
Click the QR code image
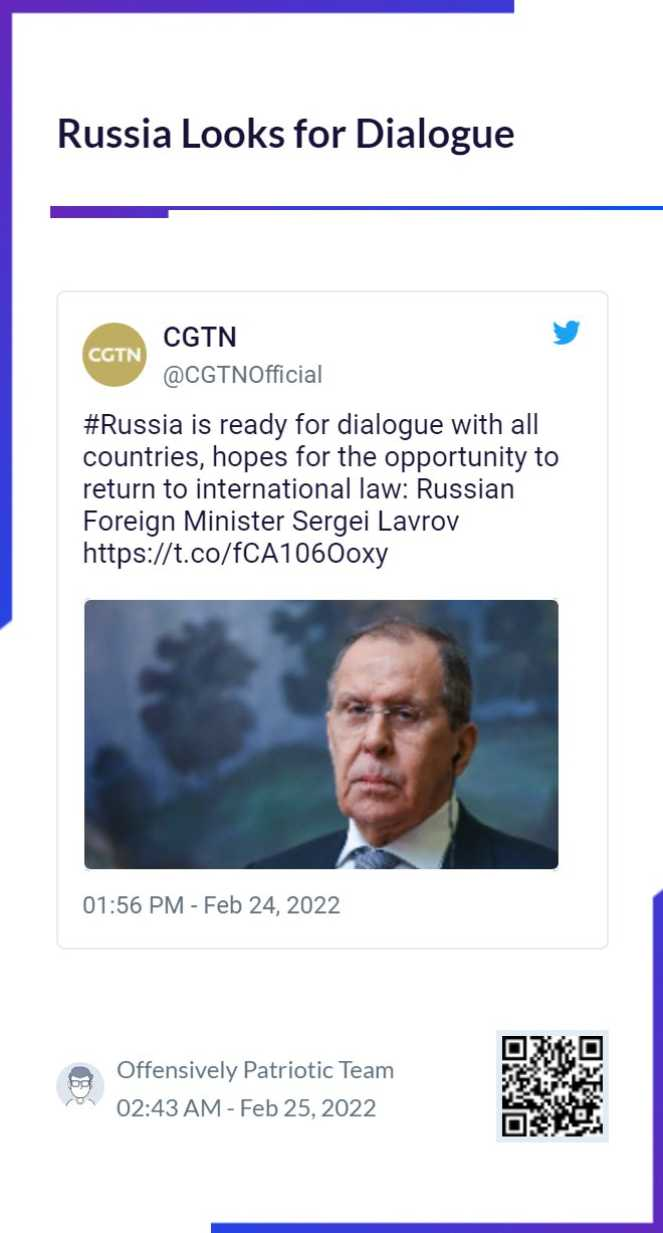(x=552, y=1086)
